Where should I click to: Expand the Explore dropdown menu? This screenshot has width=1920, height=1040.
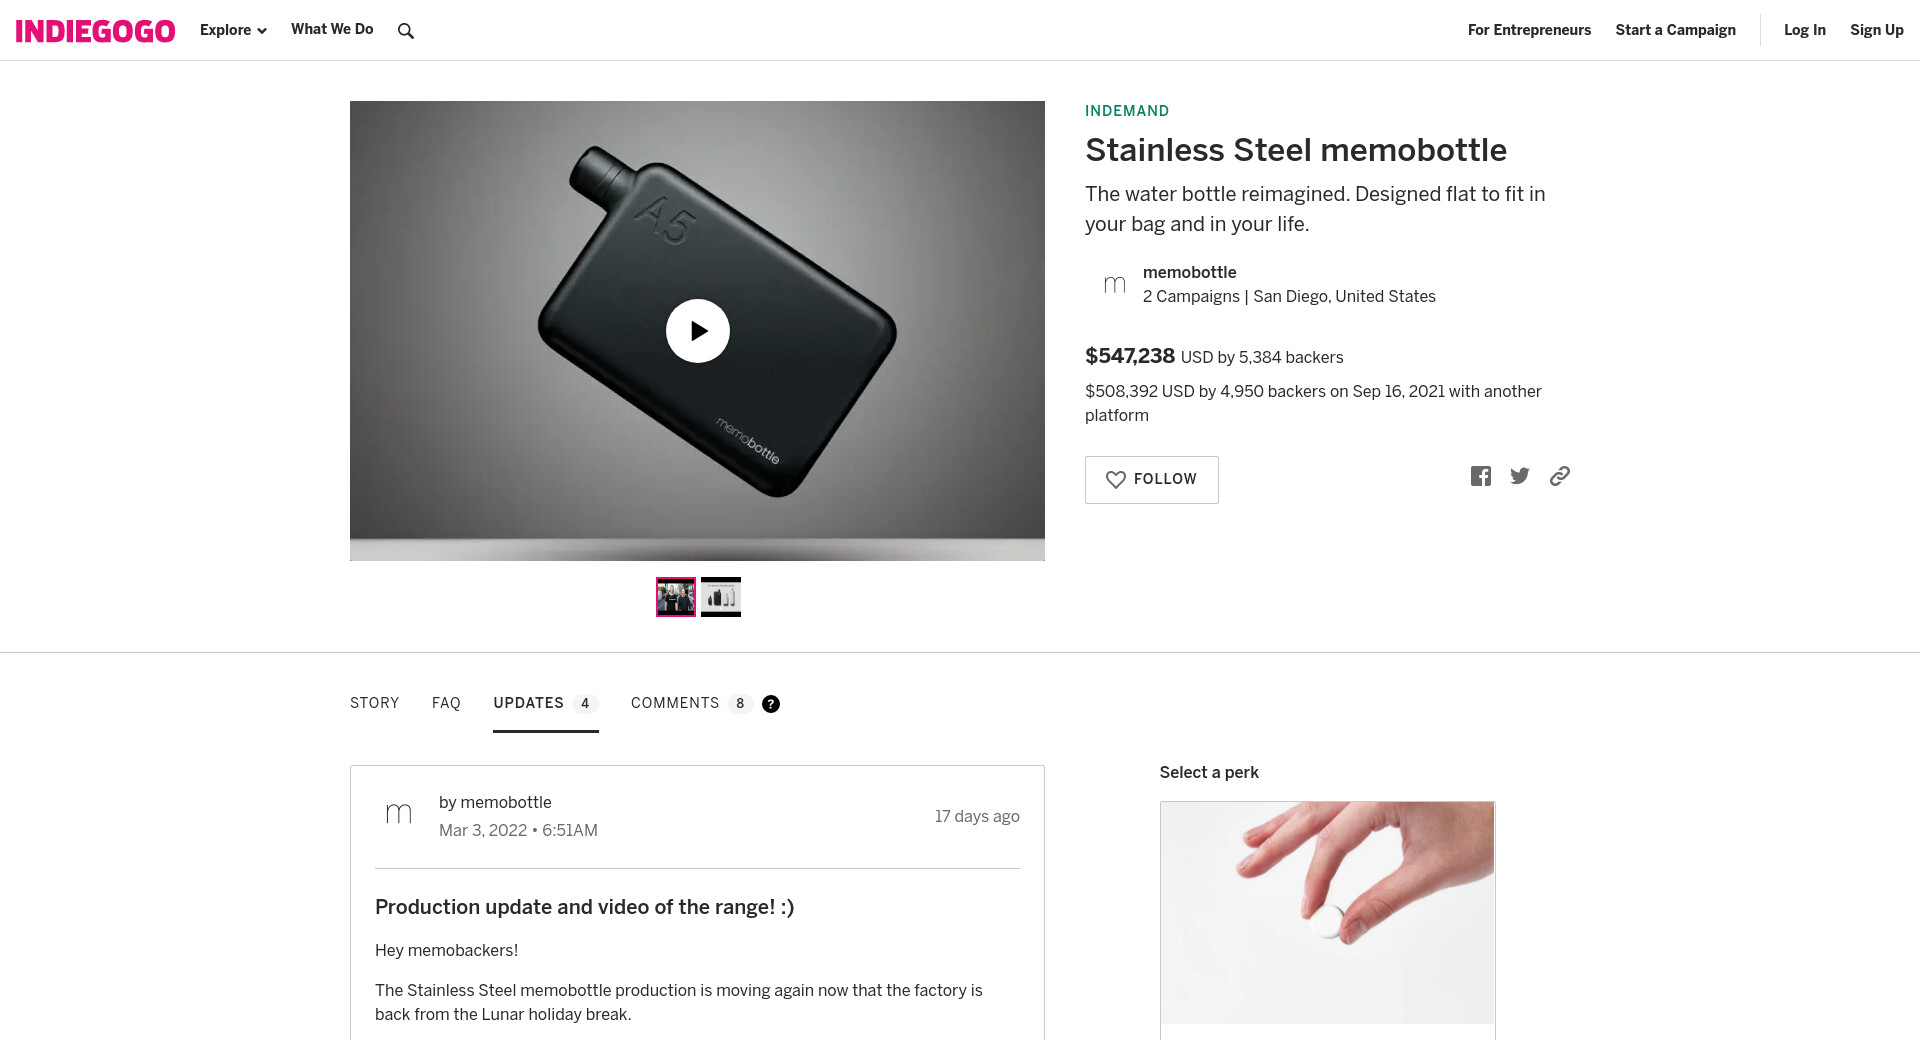pos(233,30)
